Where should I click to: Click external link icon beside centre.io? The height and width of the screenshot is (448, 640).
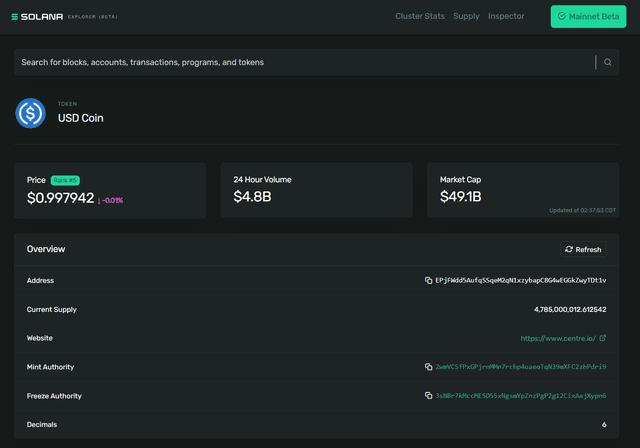tap(603, 338)
